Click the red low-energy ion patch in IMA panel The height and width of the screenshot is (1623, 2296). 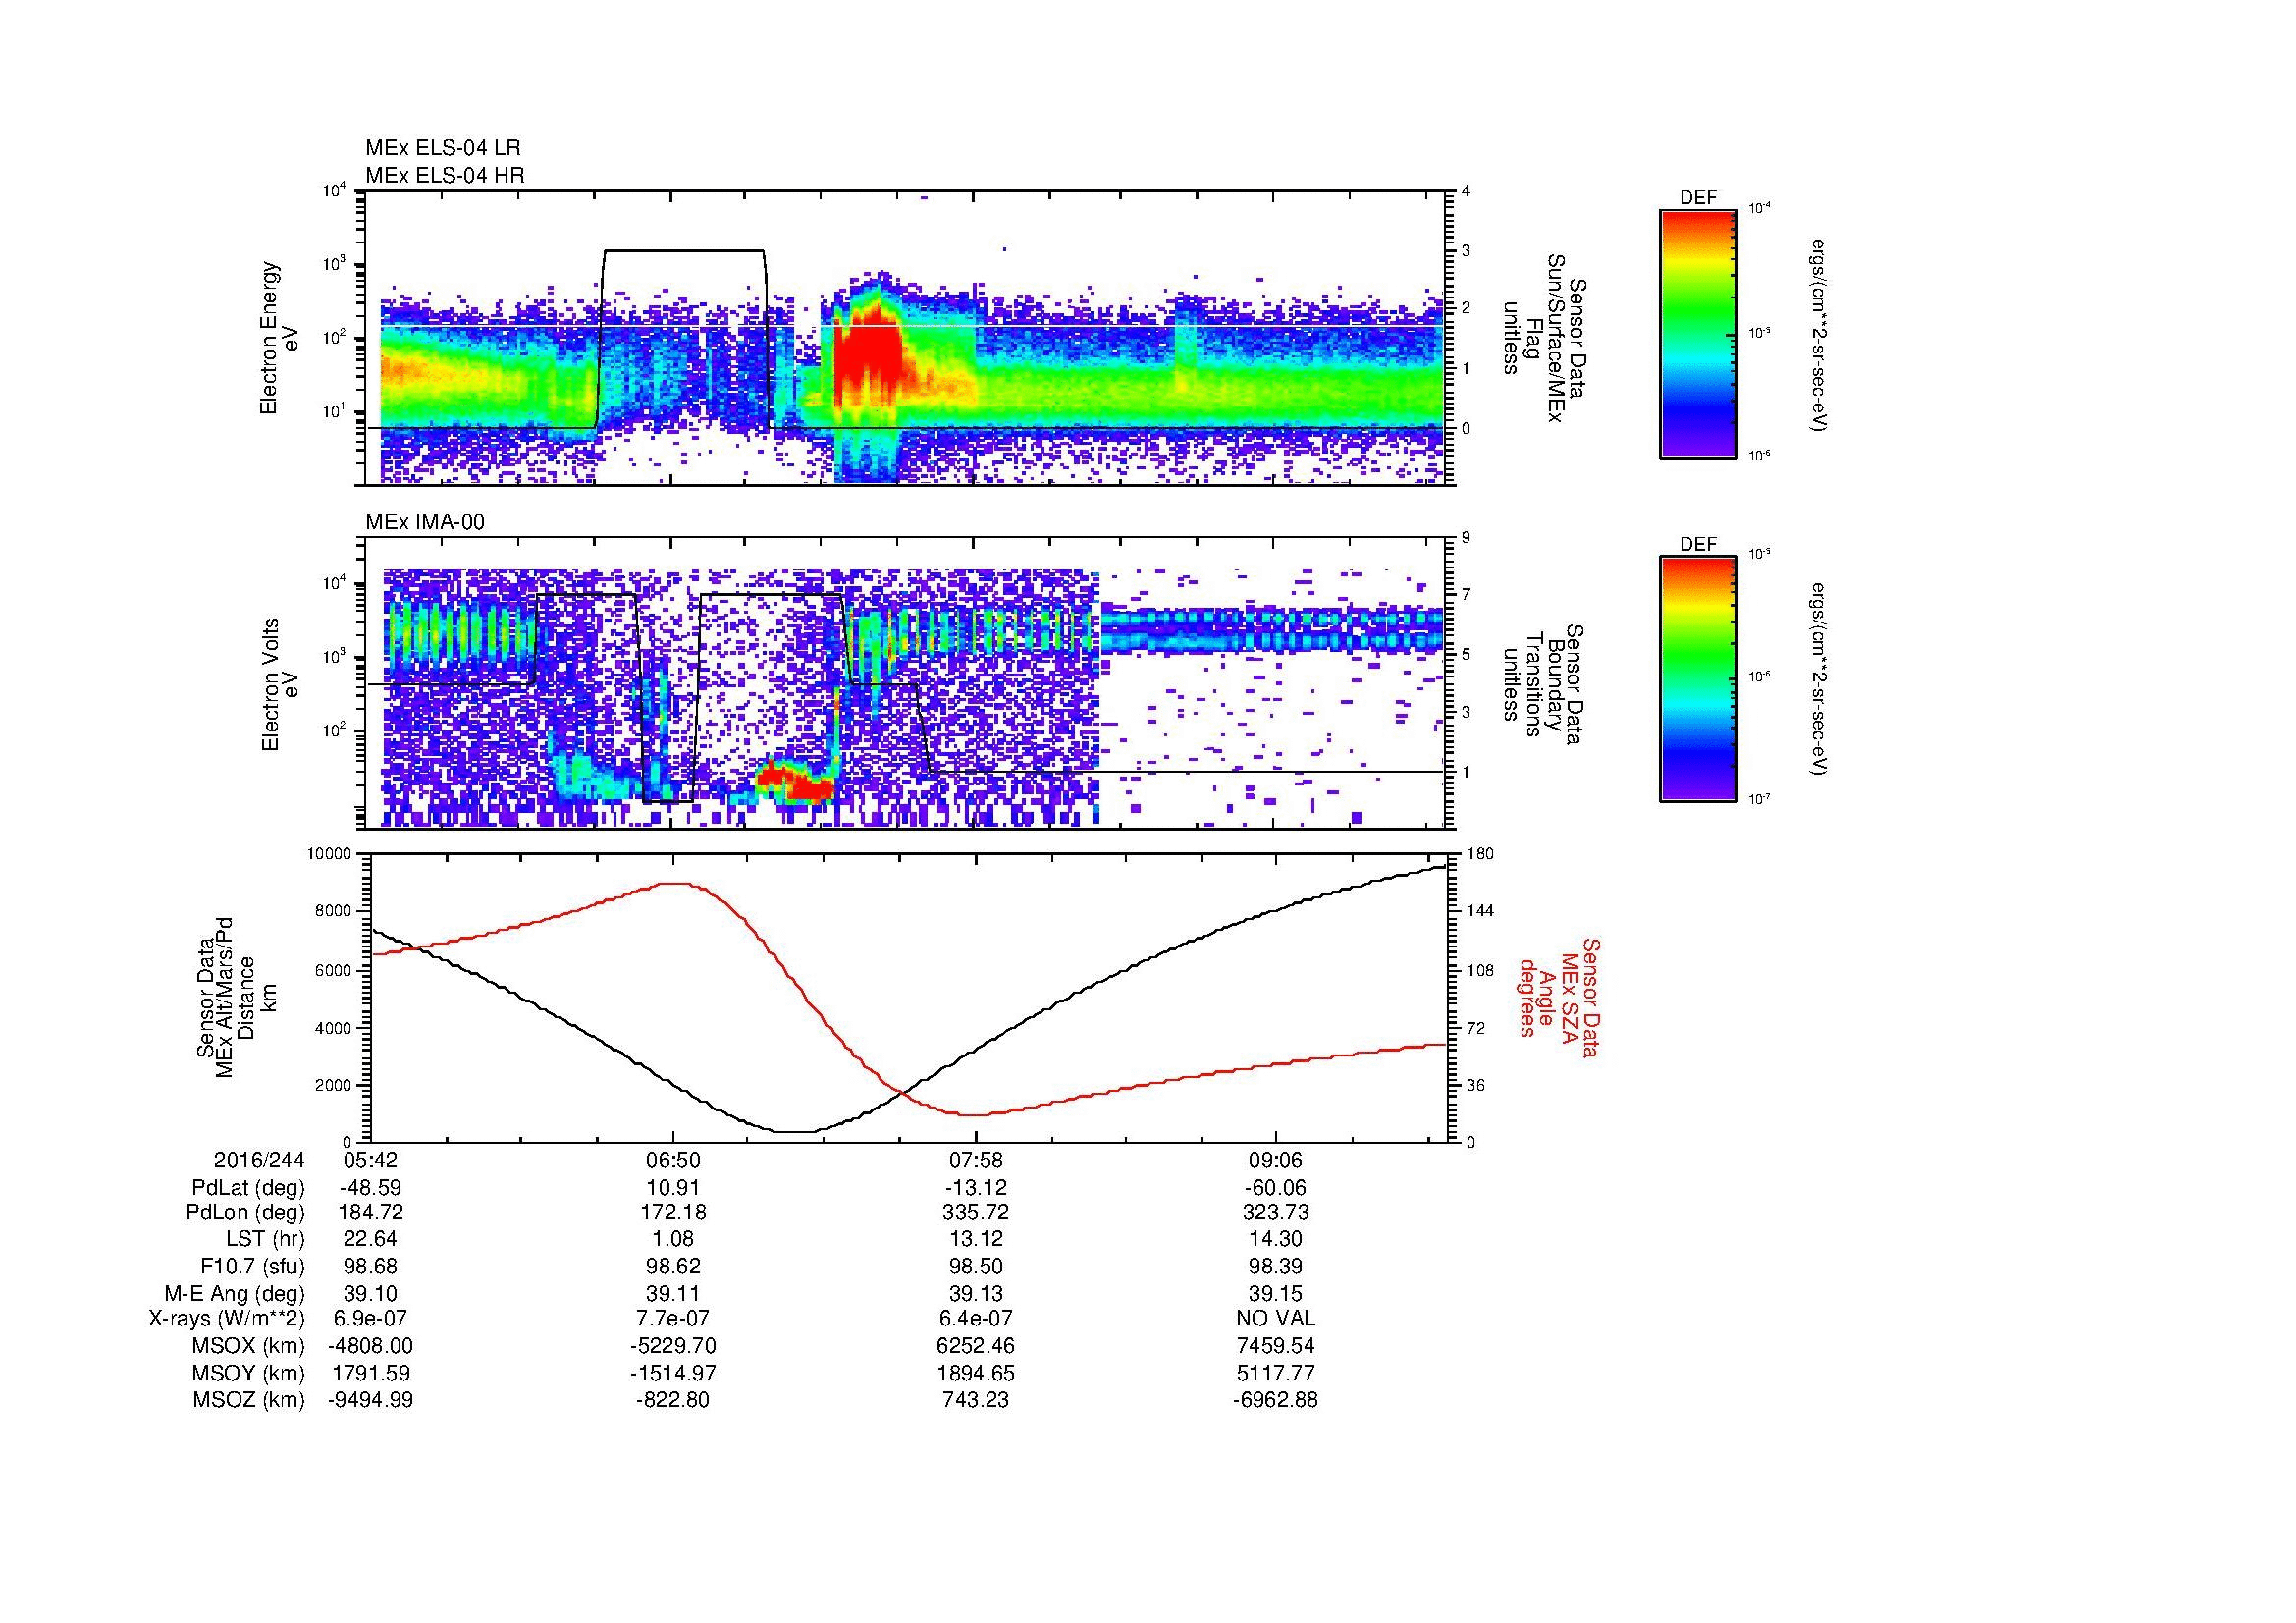click(x=797, y=782)
